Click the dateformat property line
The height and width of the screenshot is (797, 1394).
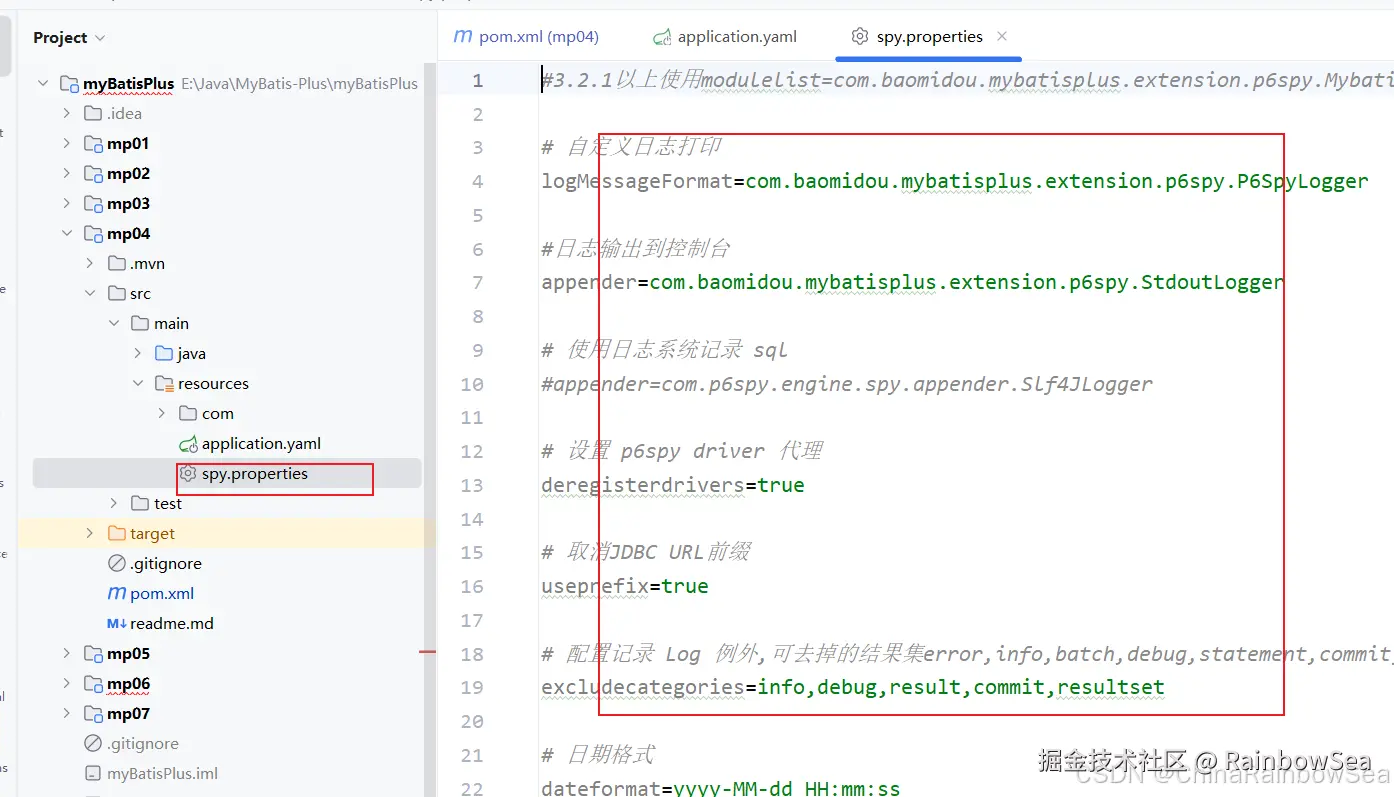[x=720, y=788]
